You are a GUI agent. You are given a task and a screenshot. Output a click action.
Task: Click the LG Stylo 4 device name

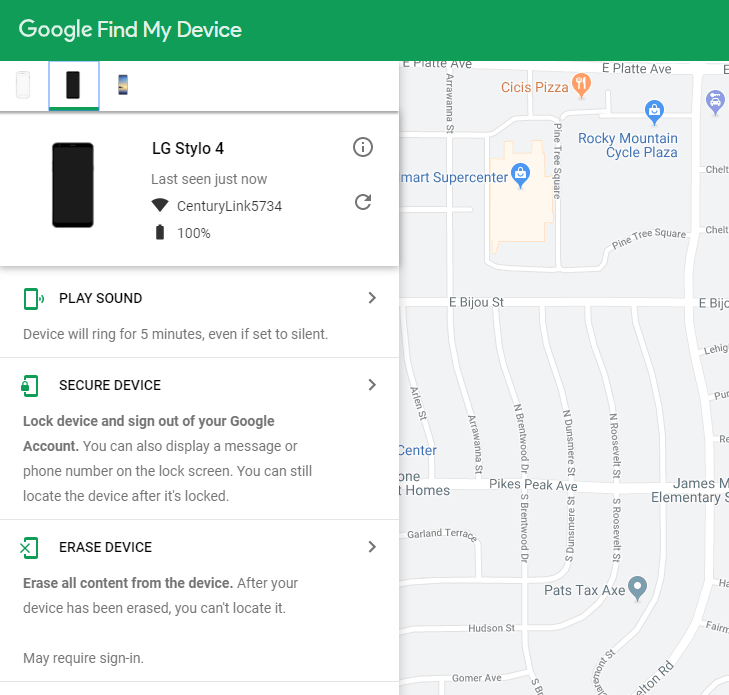(x=188, y=148)
